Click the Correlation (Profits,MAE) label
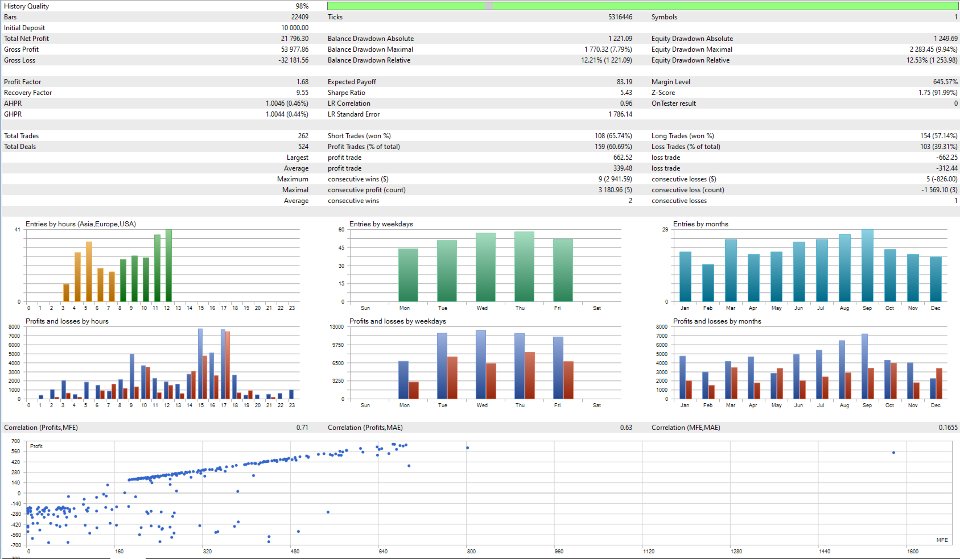960x559 pixels. pos(365,427)
